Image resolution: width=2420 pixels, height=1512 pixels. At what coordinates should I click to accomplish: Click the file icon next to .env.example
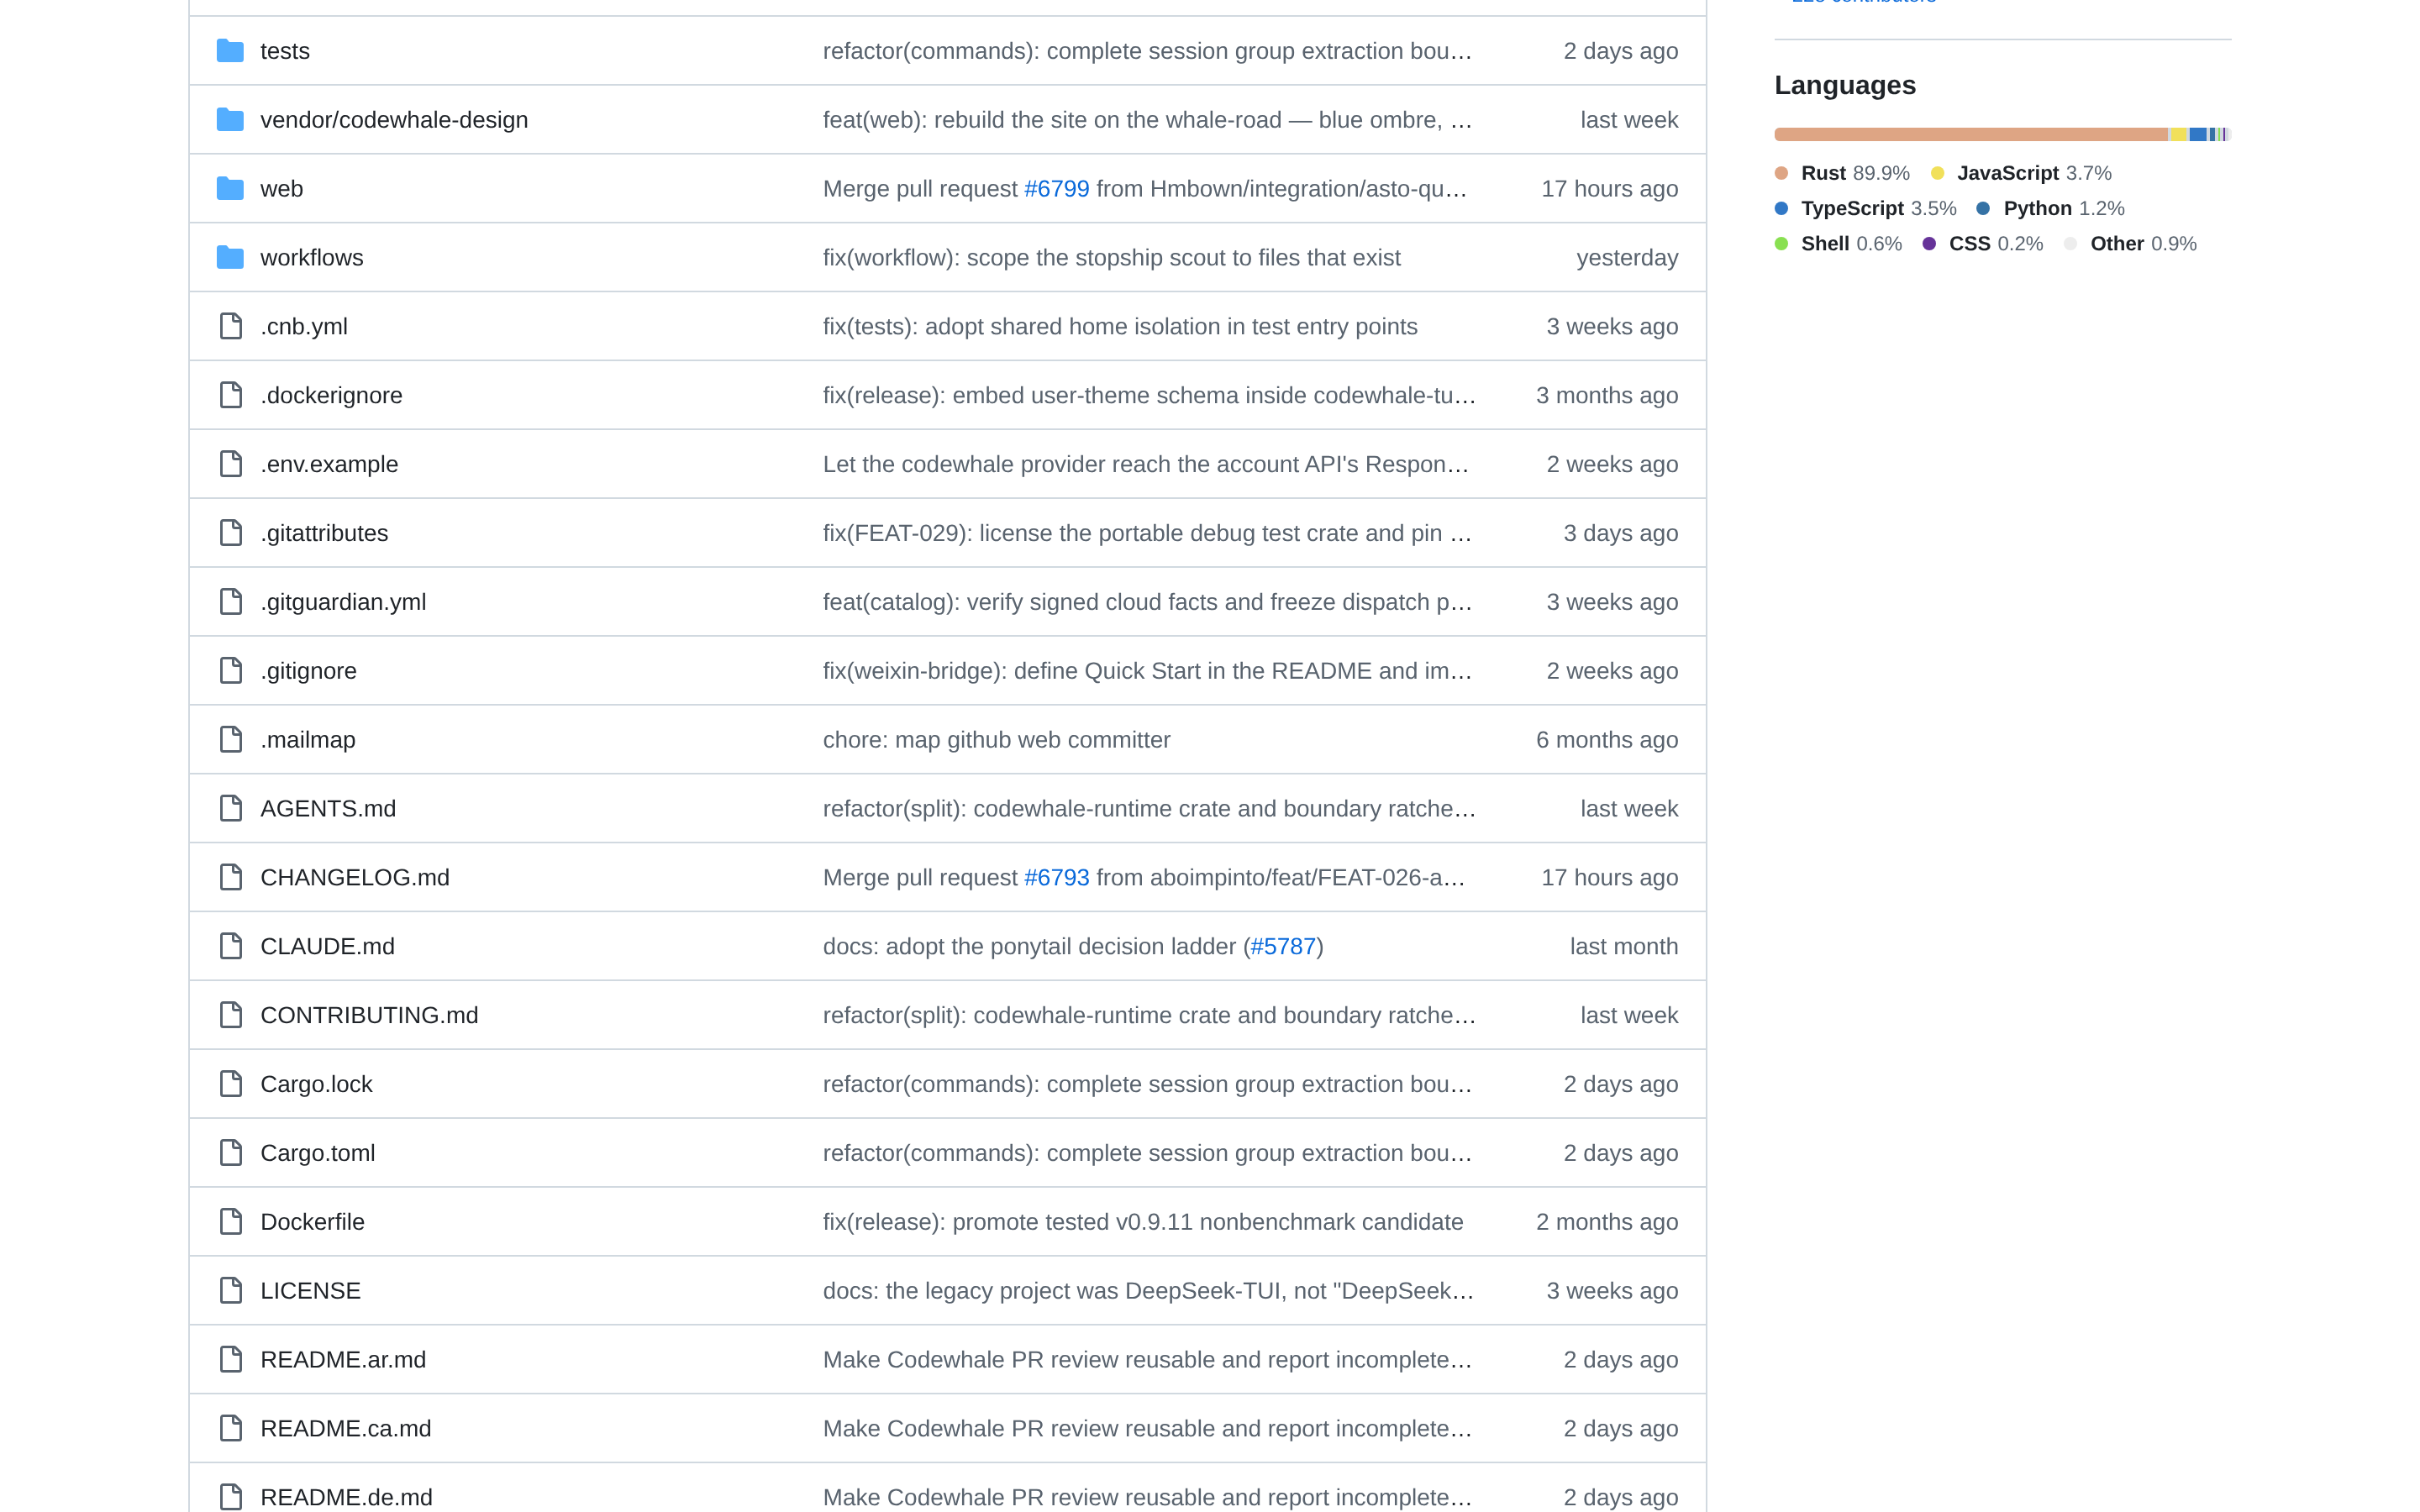click(x=231, y=464)
